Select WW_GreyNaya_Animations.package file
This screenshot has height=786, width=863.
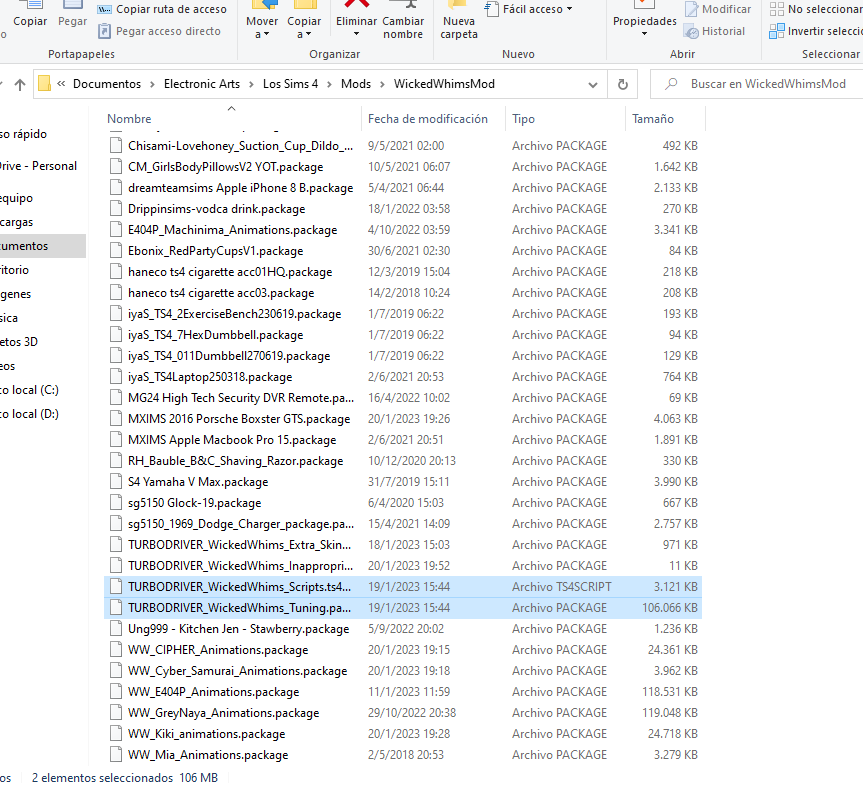coord(402,713)
